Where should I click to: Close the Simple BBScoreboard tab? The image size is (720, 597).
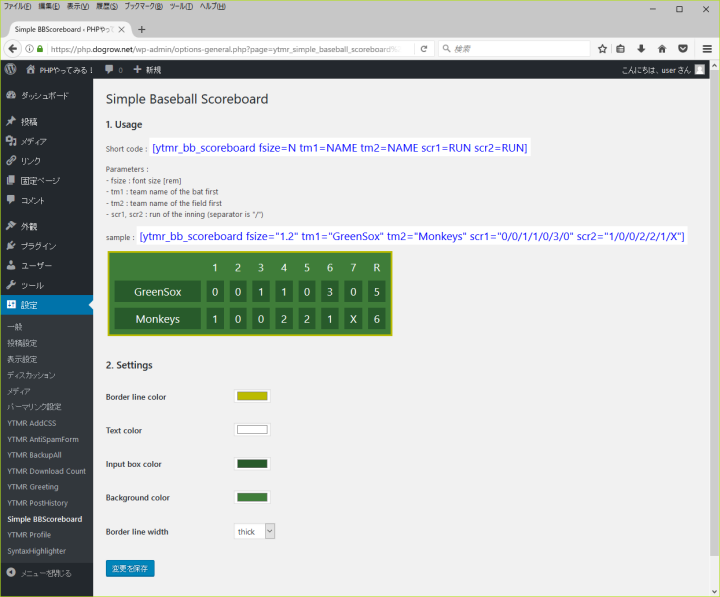coord(122,29)
